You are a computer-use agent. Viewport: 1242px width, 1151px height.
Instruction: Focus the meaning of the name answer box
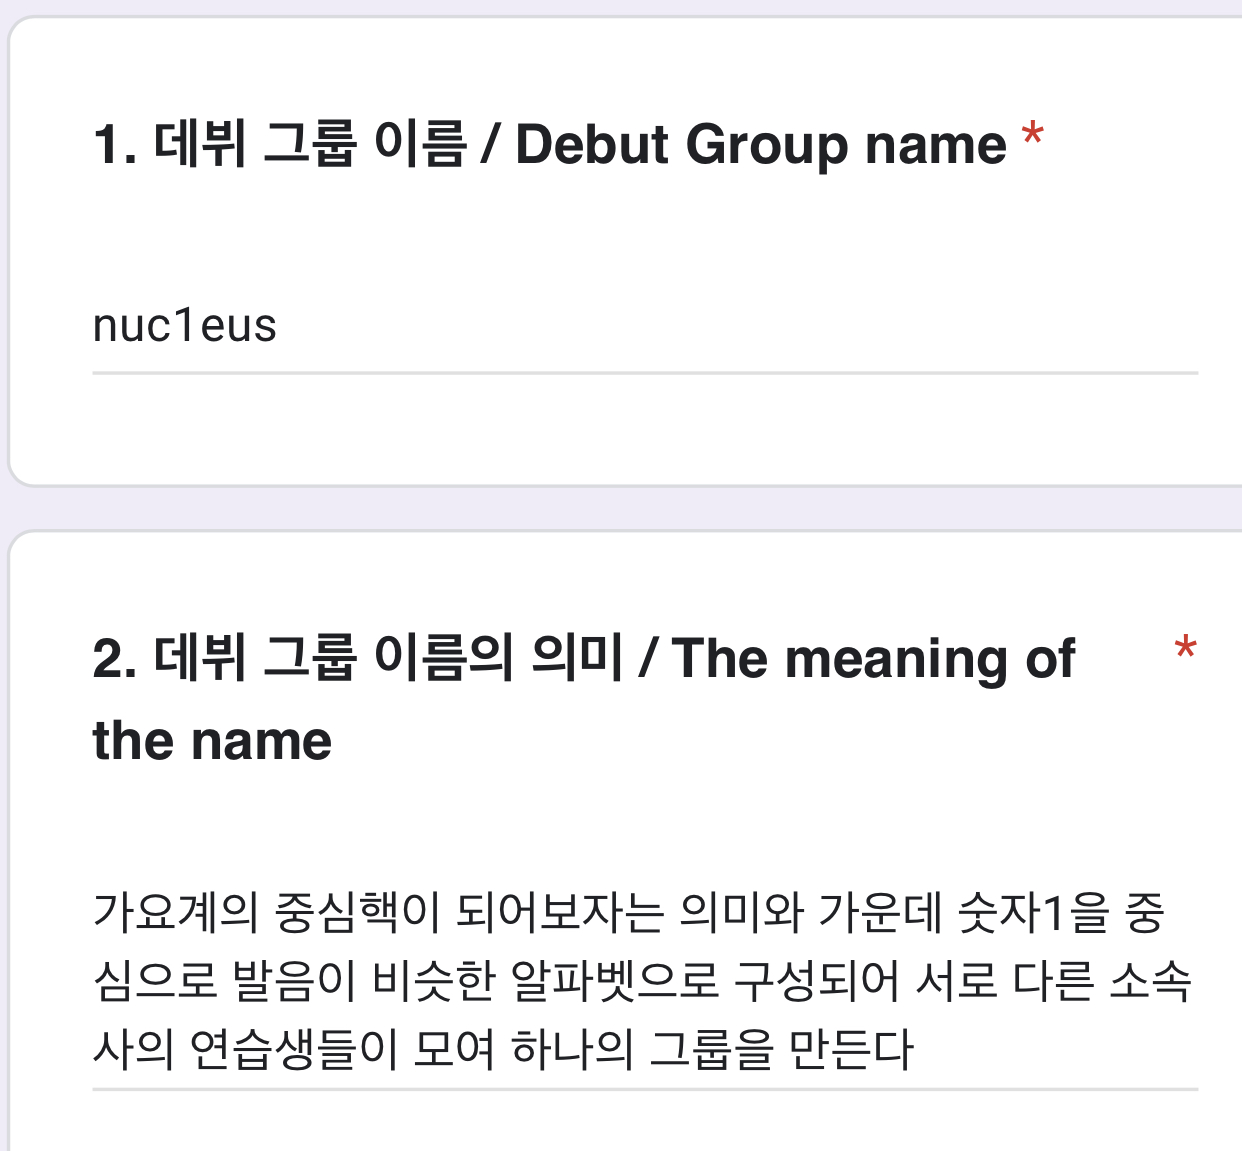pos(645,980)
